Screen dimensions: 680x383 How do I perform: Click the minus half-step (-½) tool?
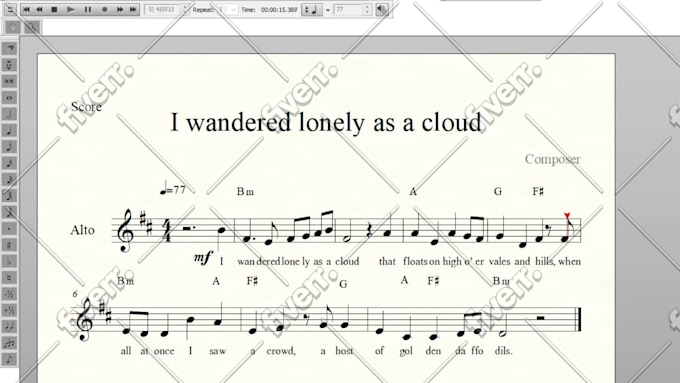click(10, 294)
